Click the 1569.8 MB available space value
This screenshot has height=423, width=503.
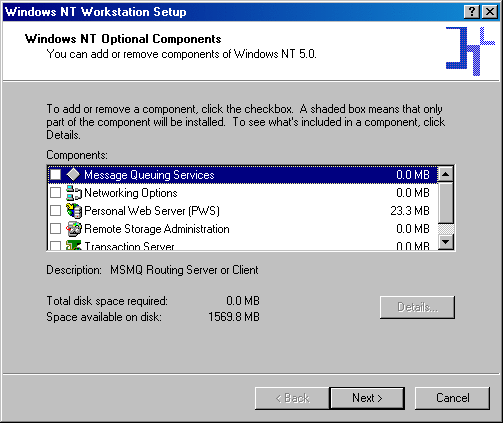coord(234,317)
